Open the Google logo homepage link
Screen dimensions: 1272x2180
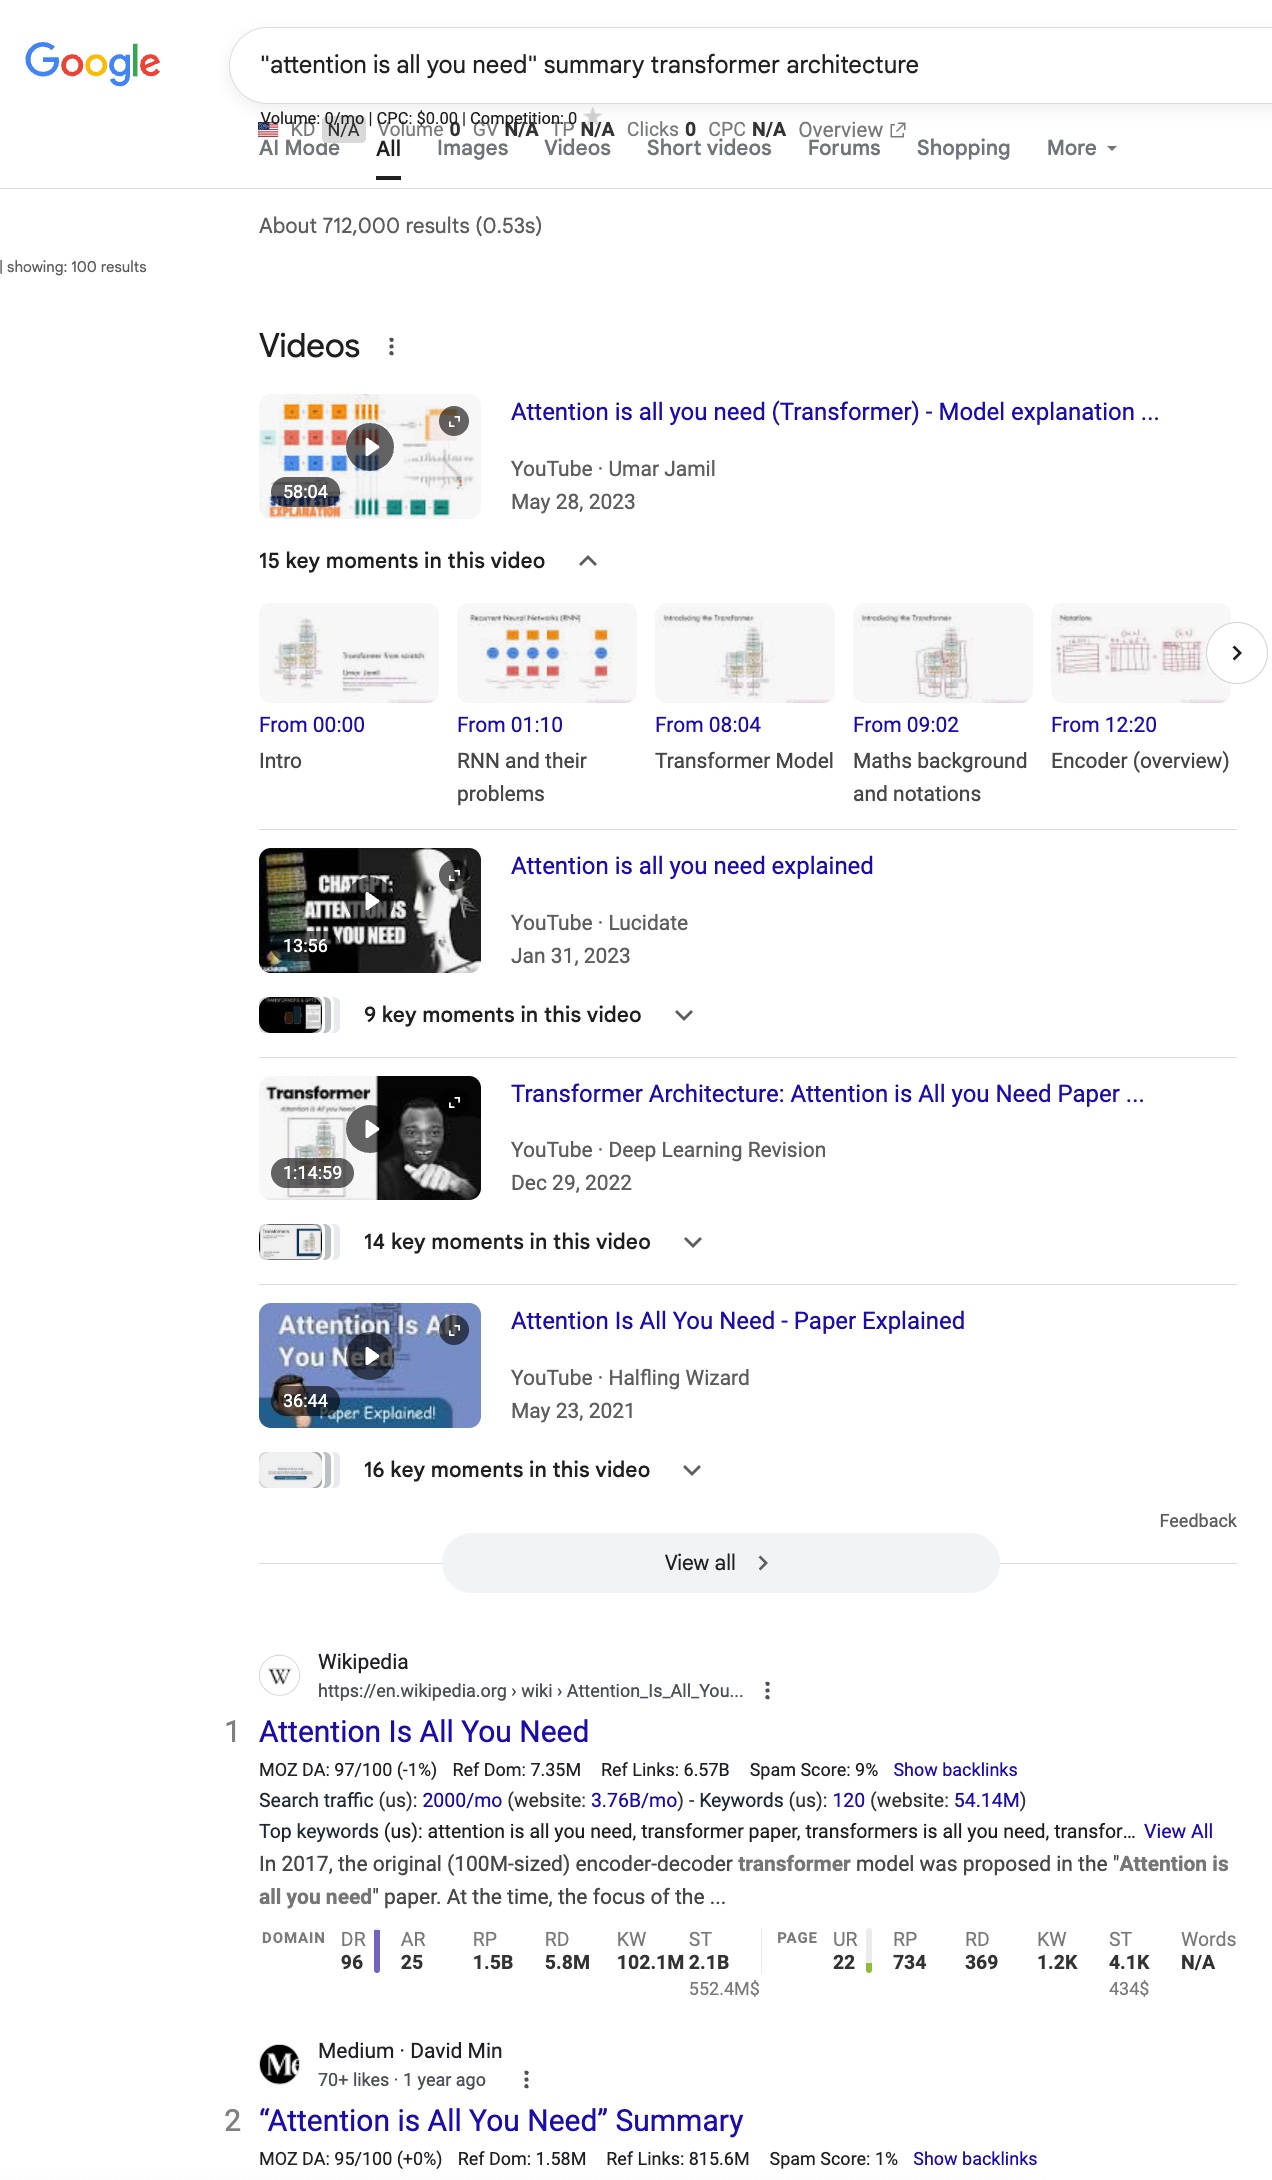(92, 63)
